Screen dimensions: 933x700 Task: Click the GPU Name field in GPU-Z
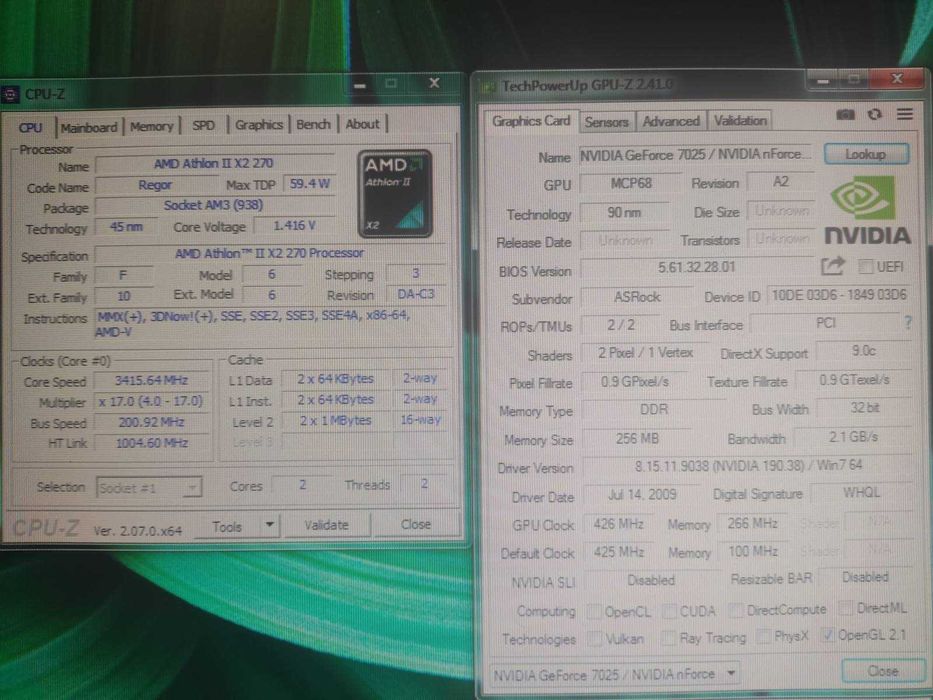pos(695,155)
